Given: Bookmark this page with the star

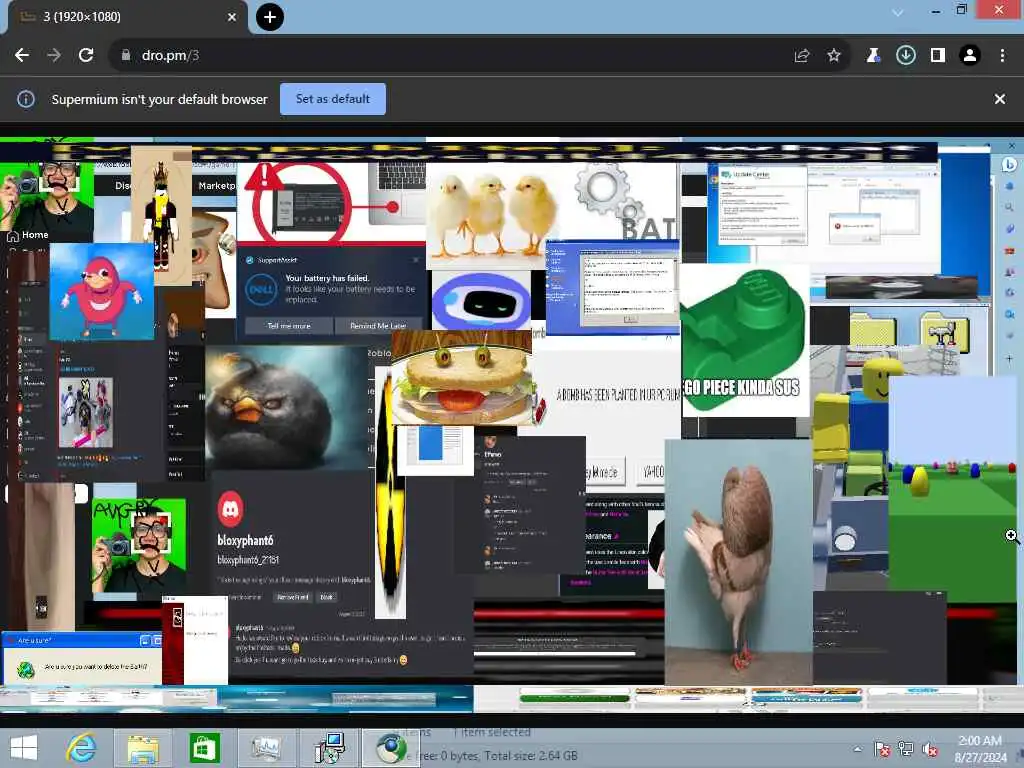Looking at the screenshot, I should coord(834,56).
